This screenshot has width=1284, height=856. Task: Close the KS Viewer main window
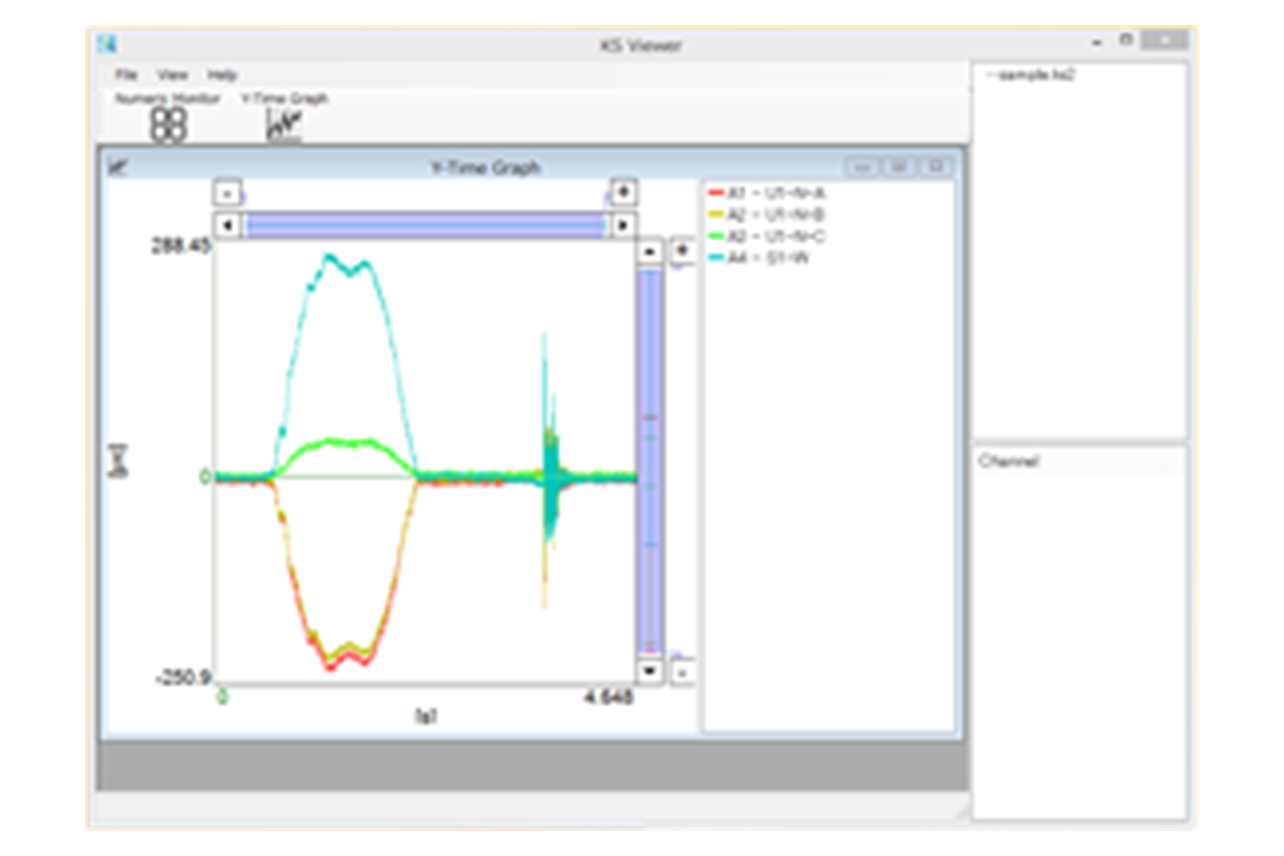click(x=1164, y=41)
